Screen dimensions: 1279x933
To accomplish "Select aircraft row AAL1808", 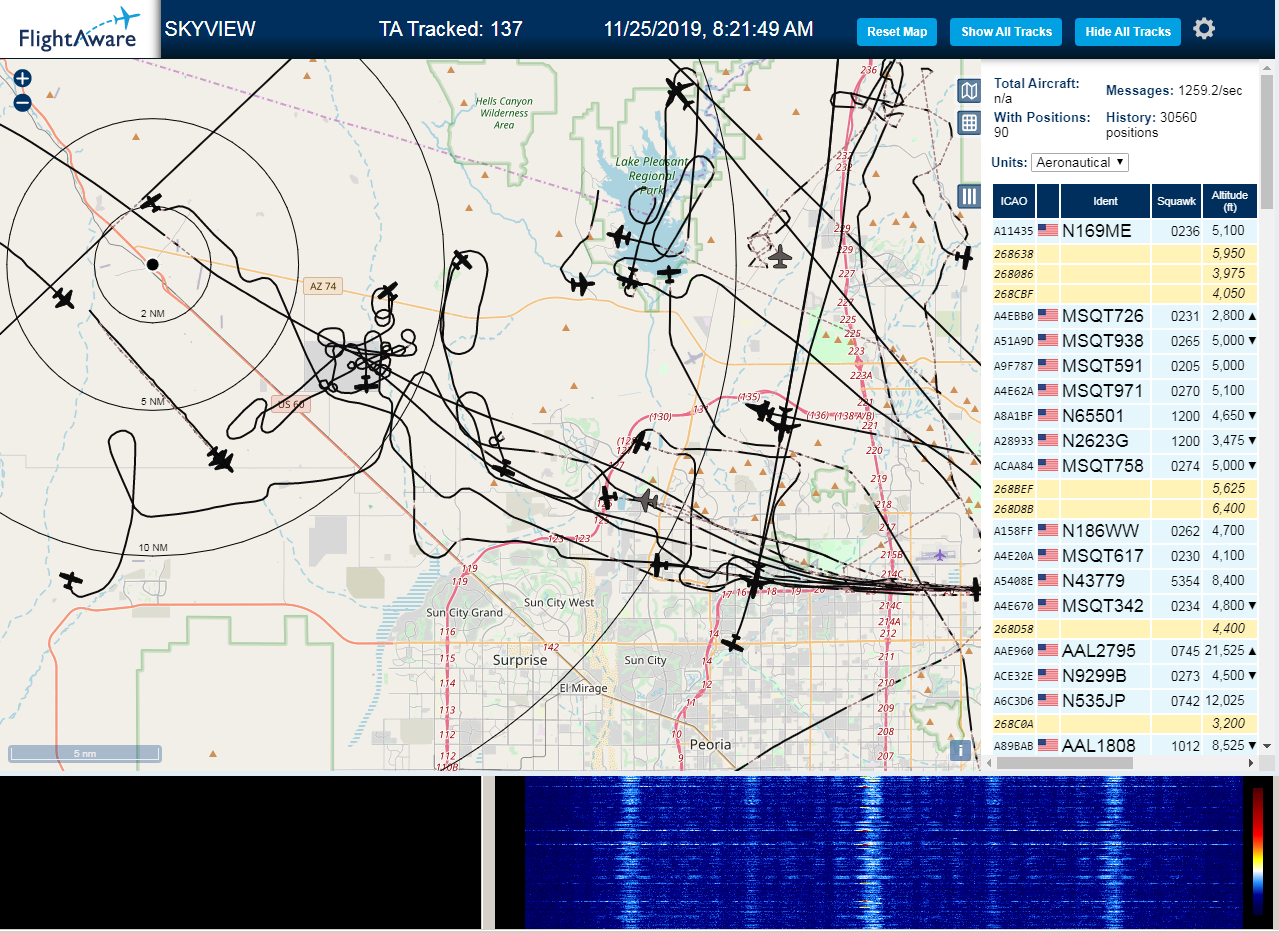I will coord(1124,745).
